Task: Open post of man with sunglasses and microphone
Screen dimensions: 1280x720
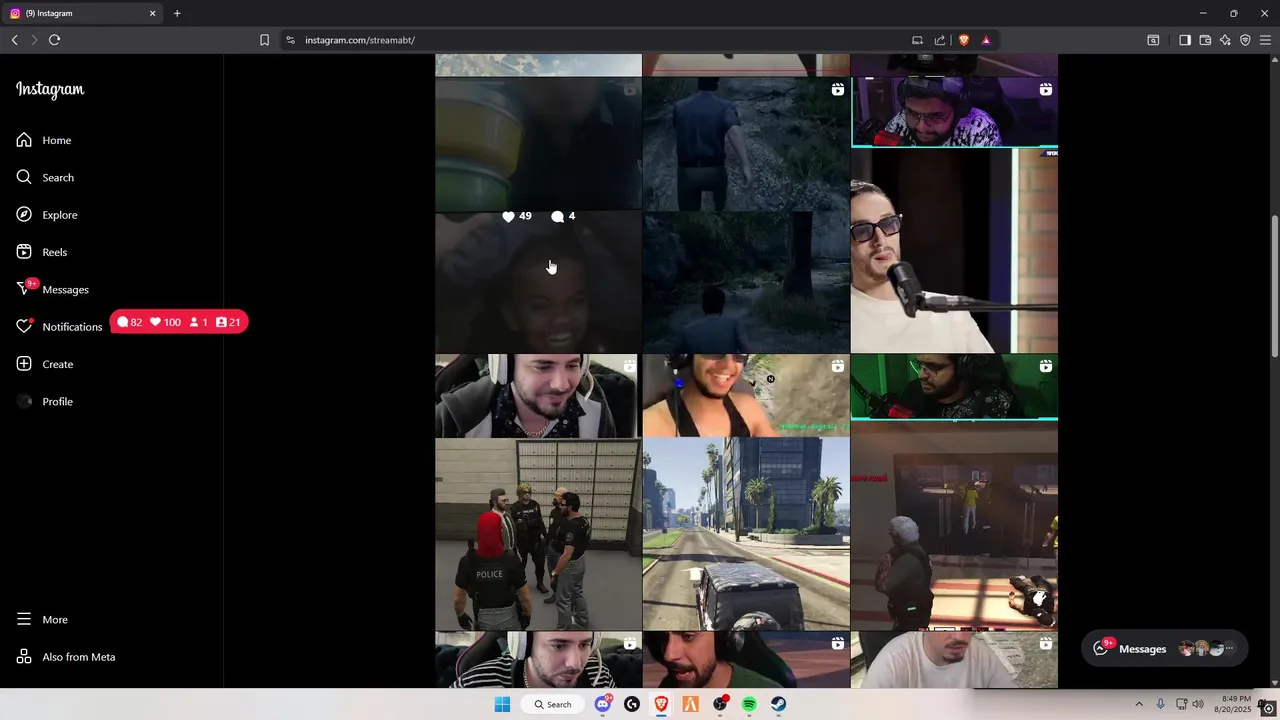Action: (x=954, y=215)
